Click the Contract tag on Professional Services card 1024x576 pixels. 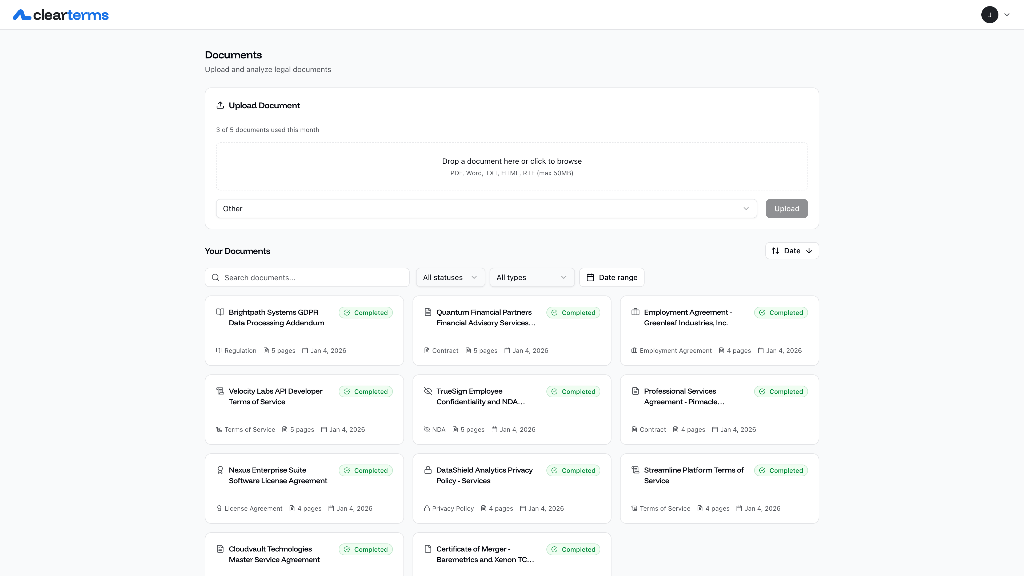648,430
